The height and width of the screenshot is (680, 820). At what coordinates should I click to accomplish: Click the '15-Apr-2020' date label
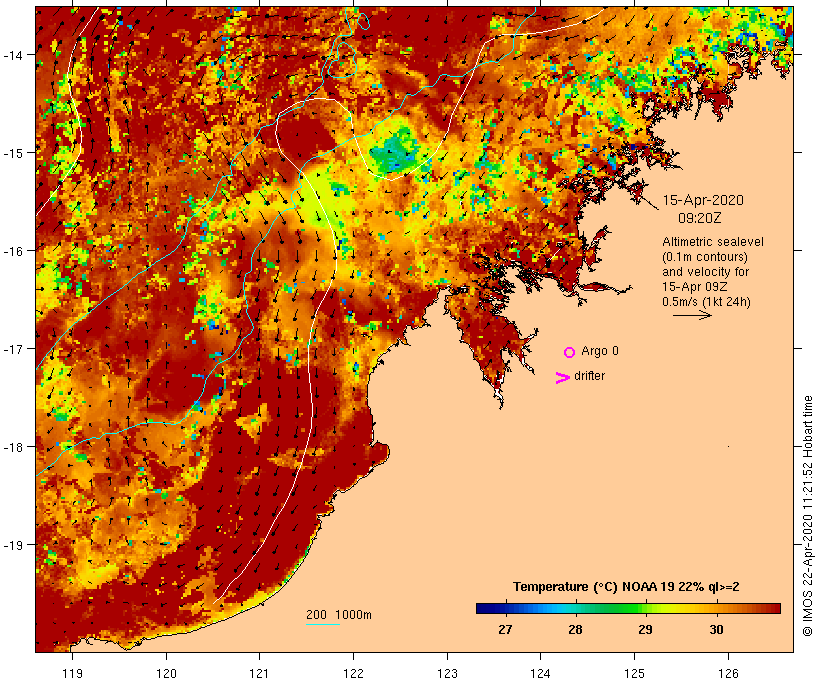[703, 200]
